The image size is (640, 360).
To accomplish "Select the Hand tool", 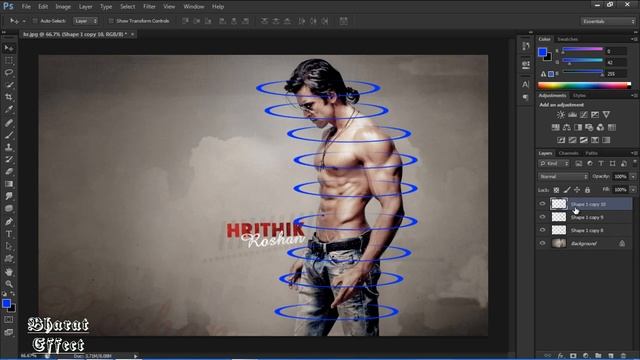I will click(x=9, y=272).
